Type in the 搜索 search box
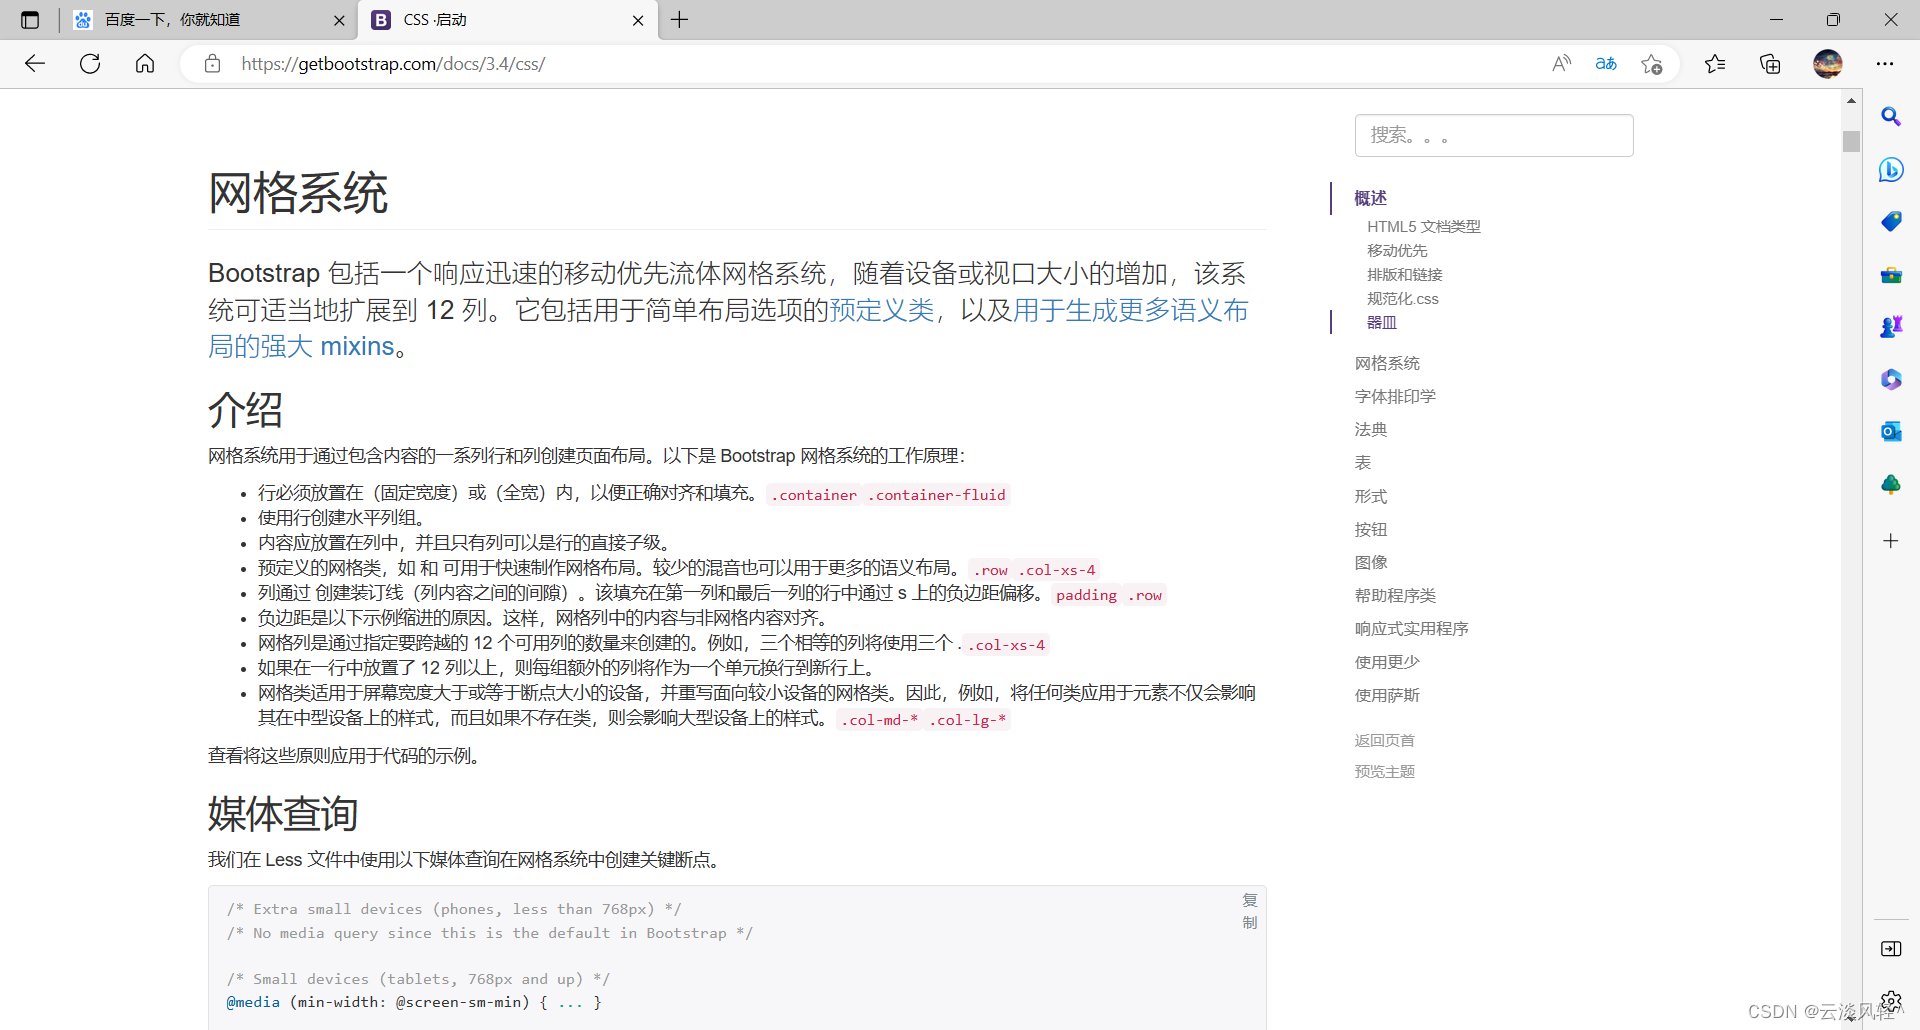 point(1494,135)
